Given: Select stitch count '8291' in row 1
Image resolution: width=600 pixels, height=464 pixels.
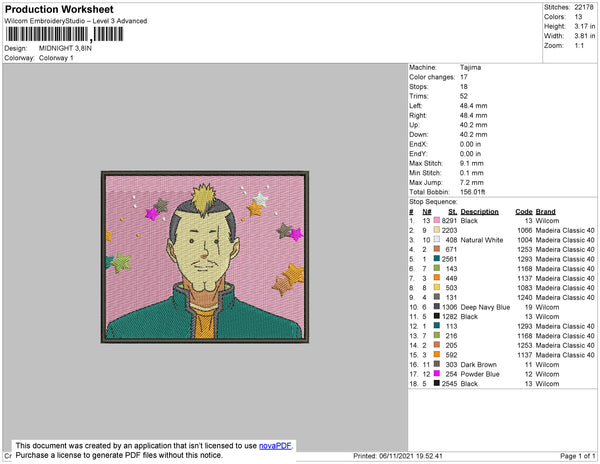Looking at the screenshot, I should 449,221.
